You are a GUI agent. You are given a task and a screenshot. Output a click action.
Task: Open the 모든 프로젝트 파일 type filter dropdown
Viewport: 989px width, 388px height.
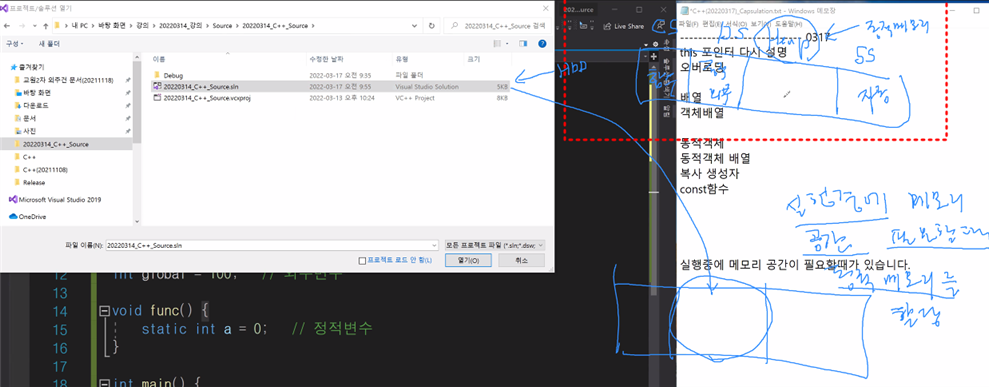pos(494,245)
